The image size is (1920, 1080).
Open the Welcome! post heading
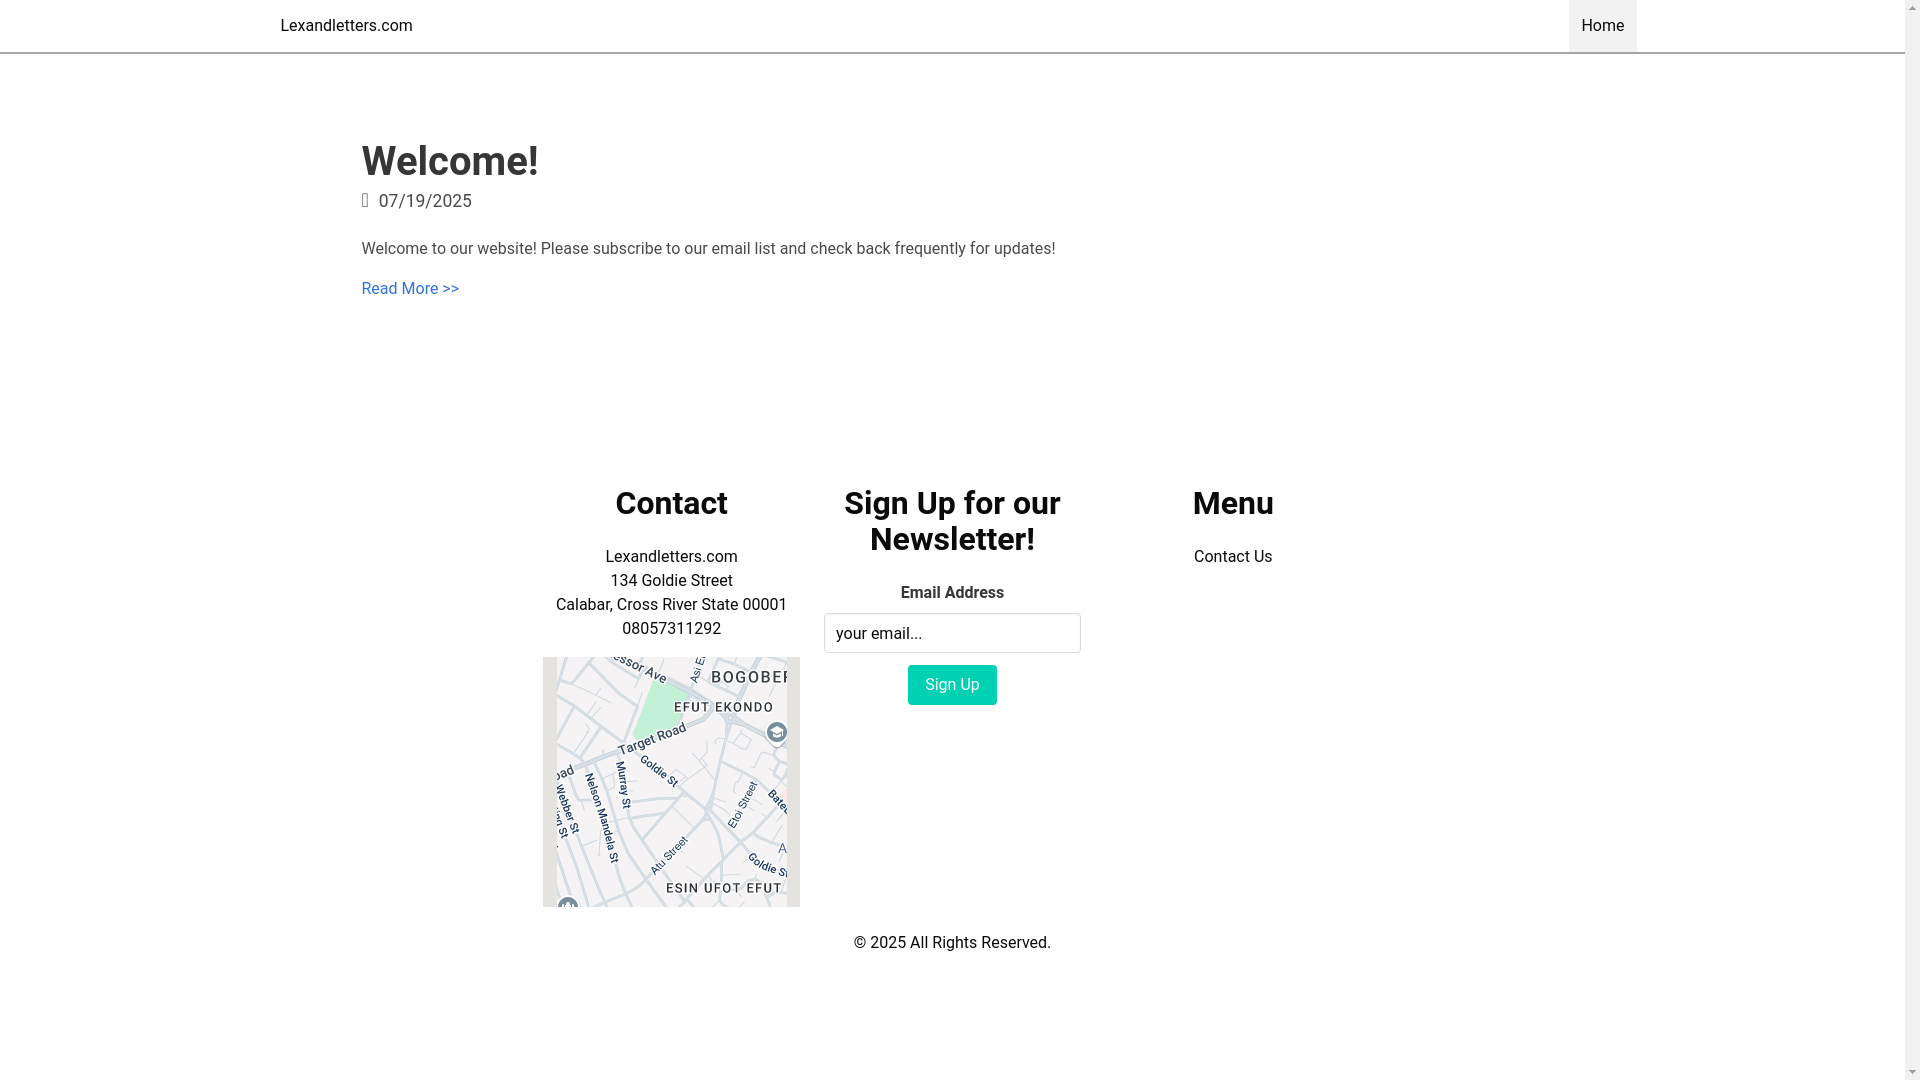[x=450, y=161]
